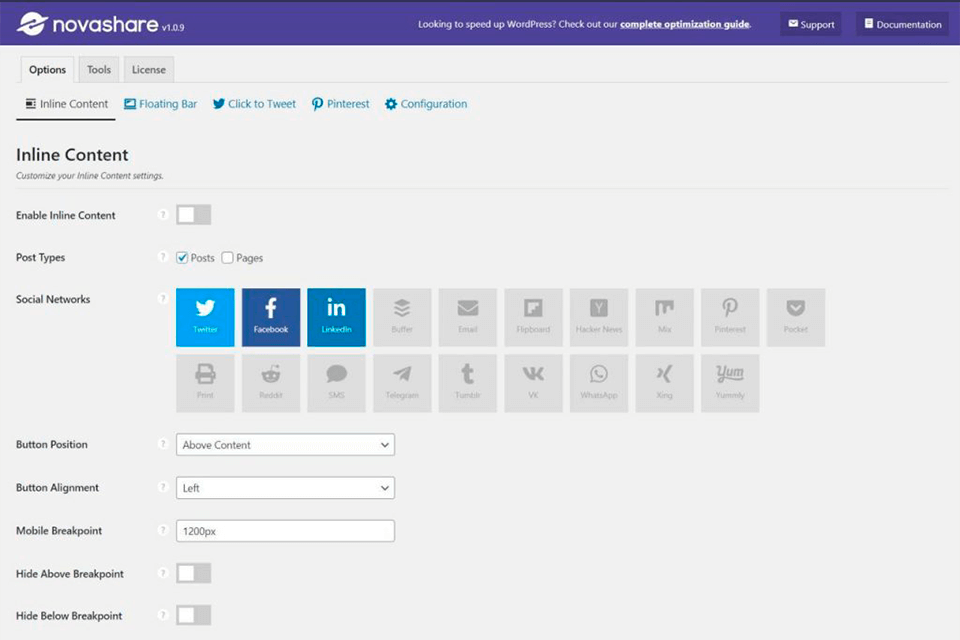Enable the VK network button
Screen dimensions: 960x640
pyautogui.click(x=533, y=383)
